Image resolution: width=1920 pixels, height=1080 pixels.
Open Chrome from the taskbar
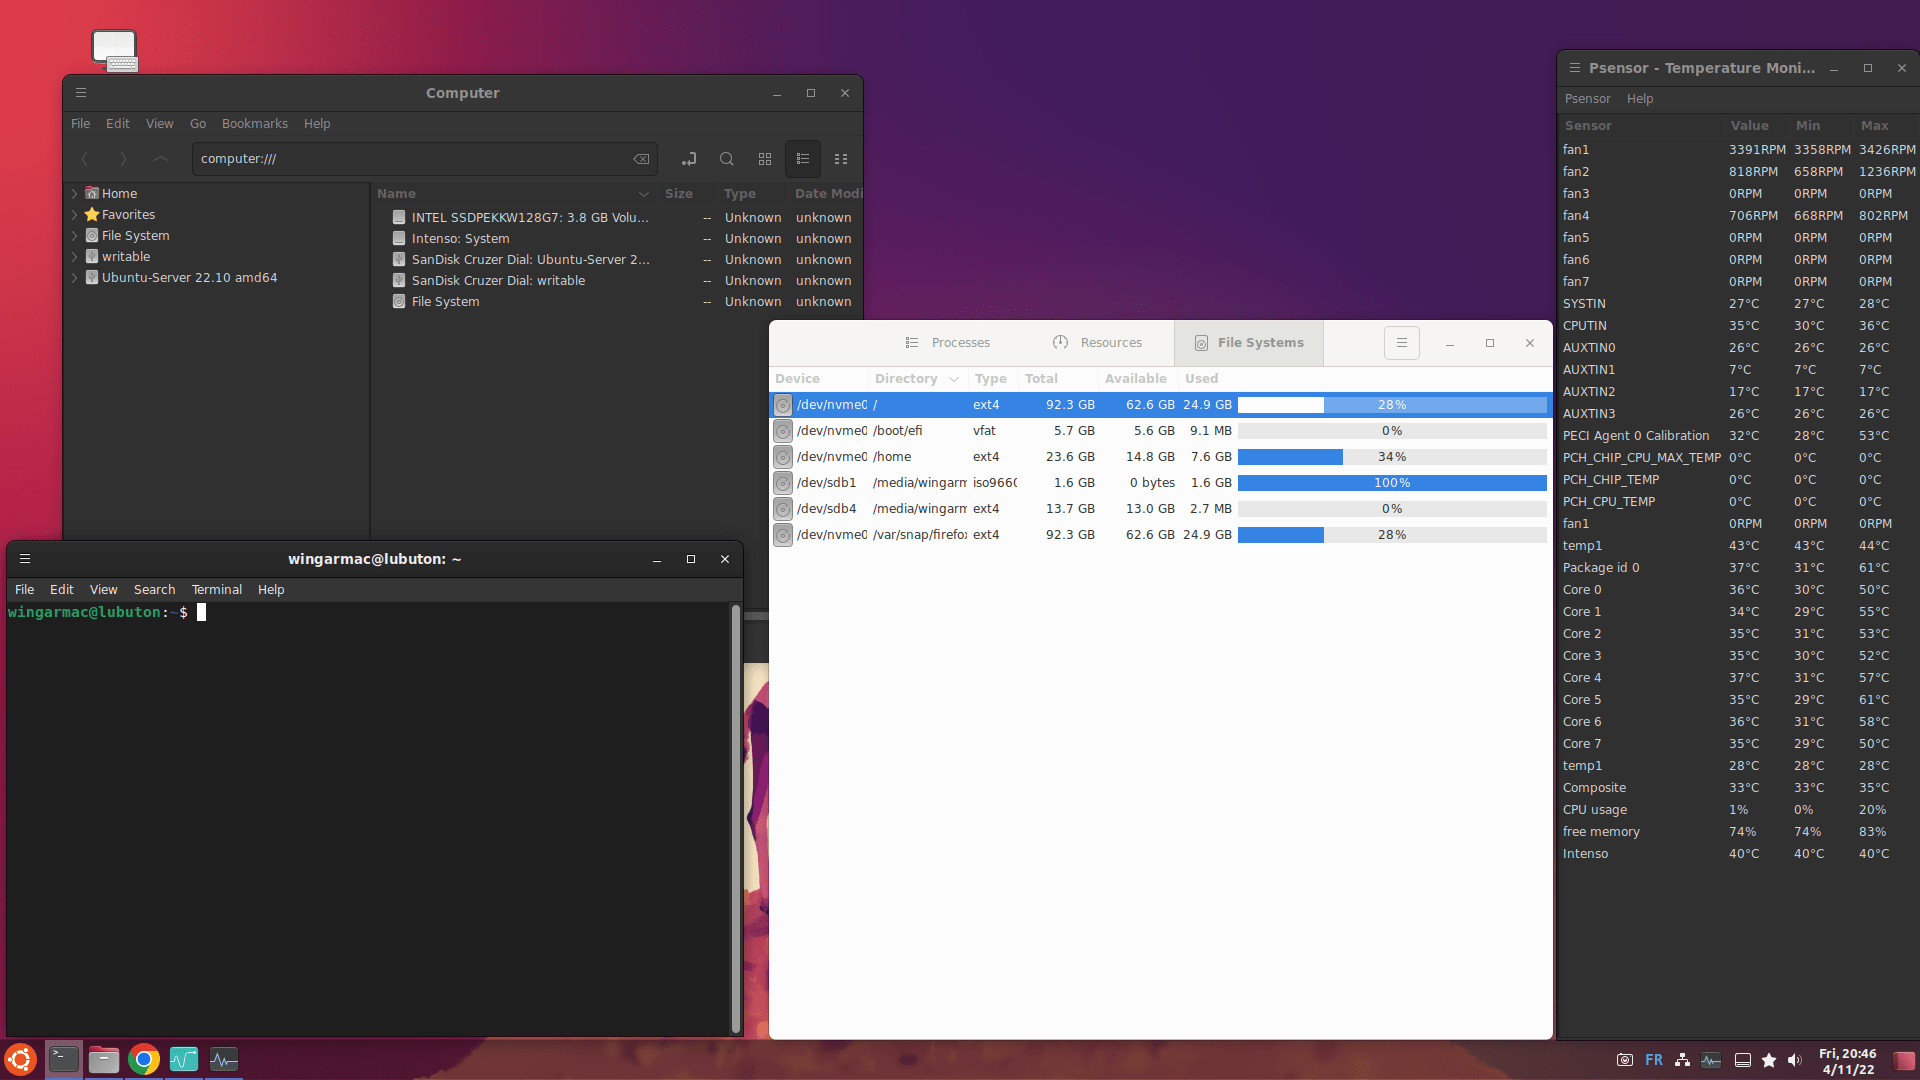(x=144, y=1060)
